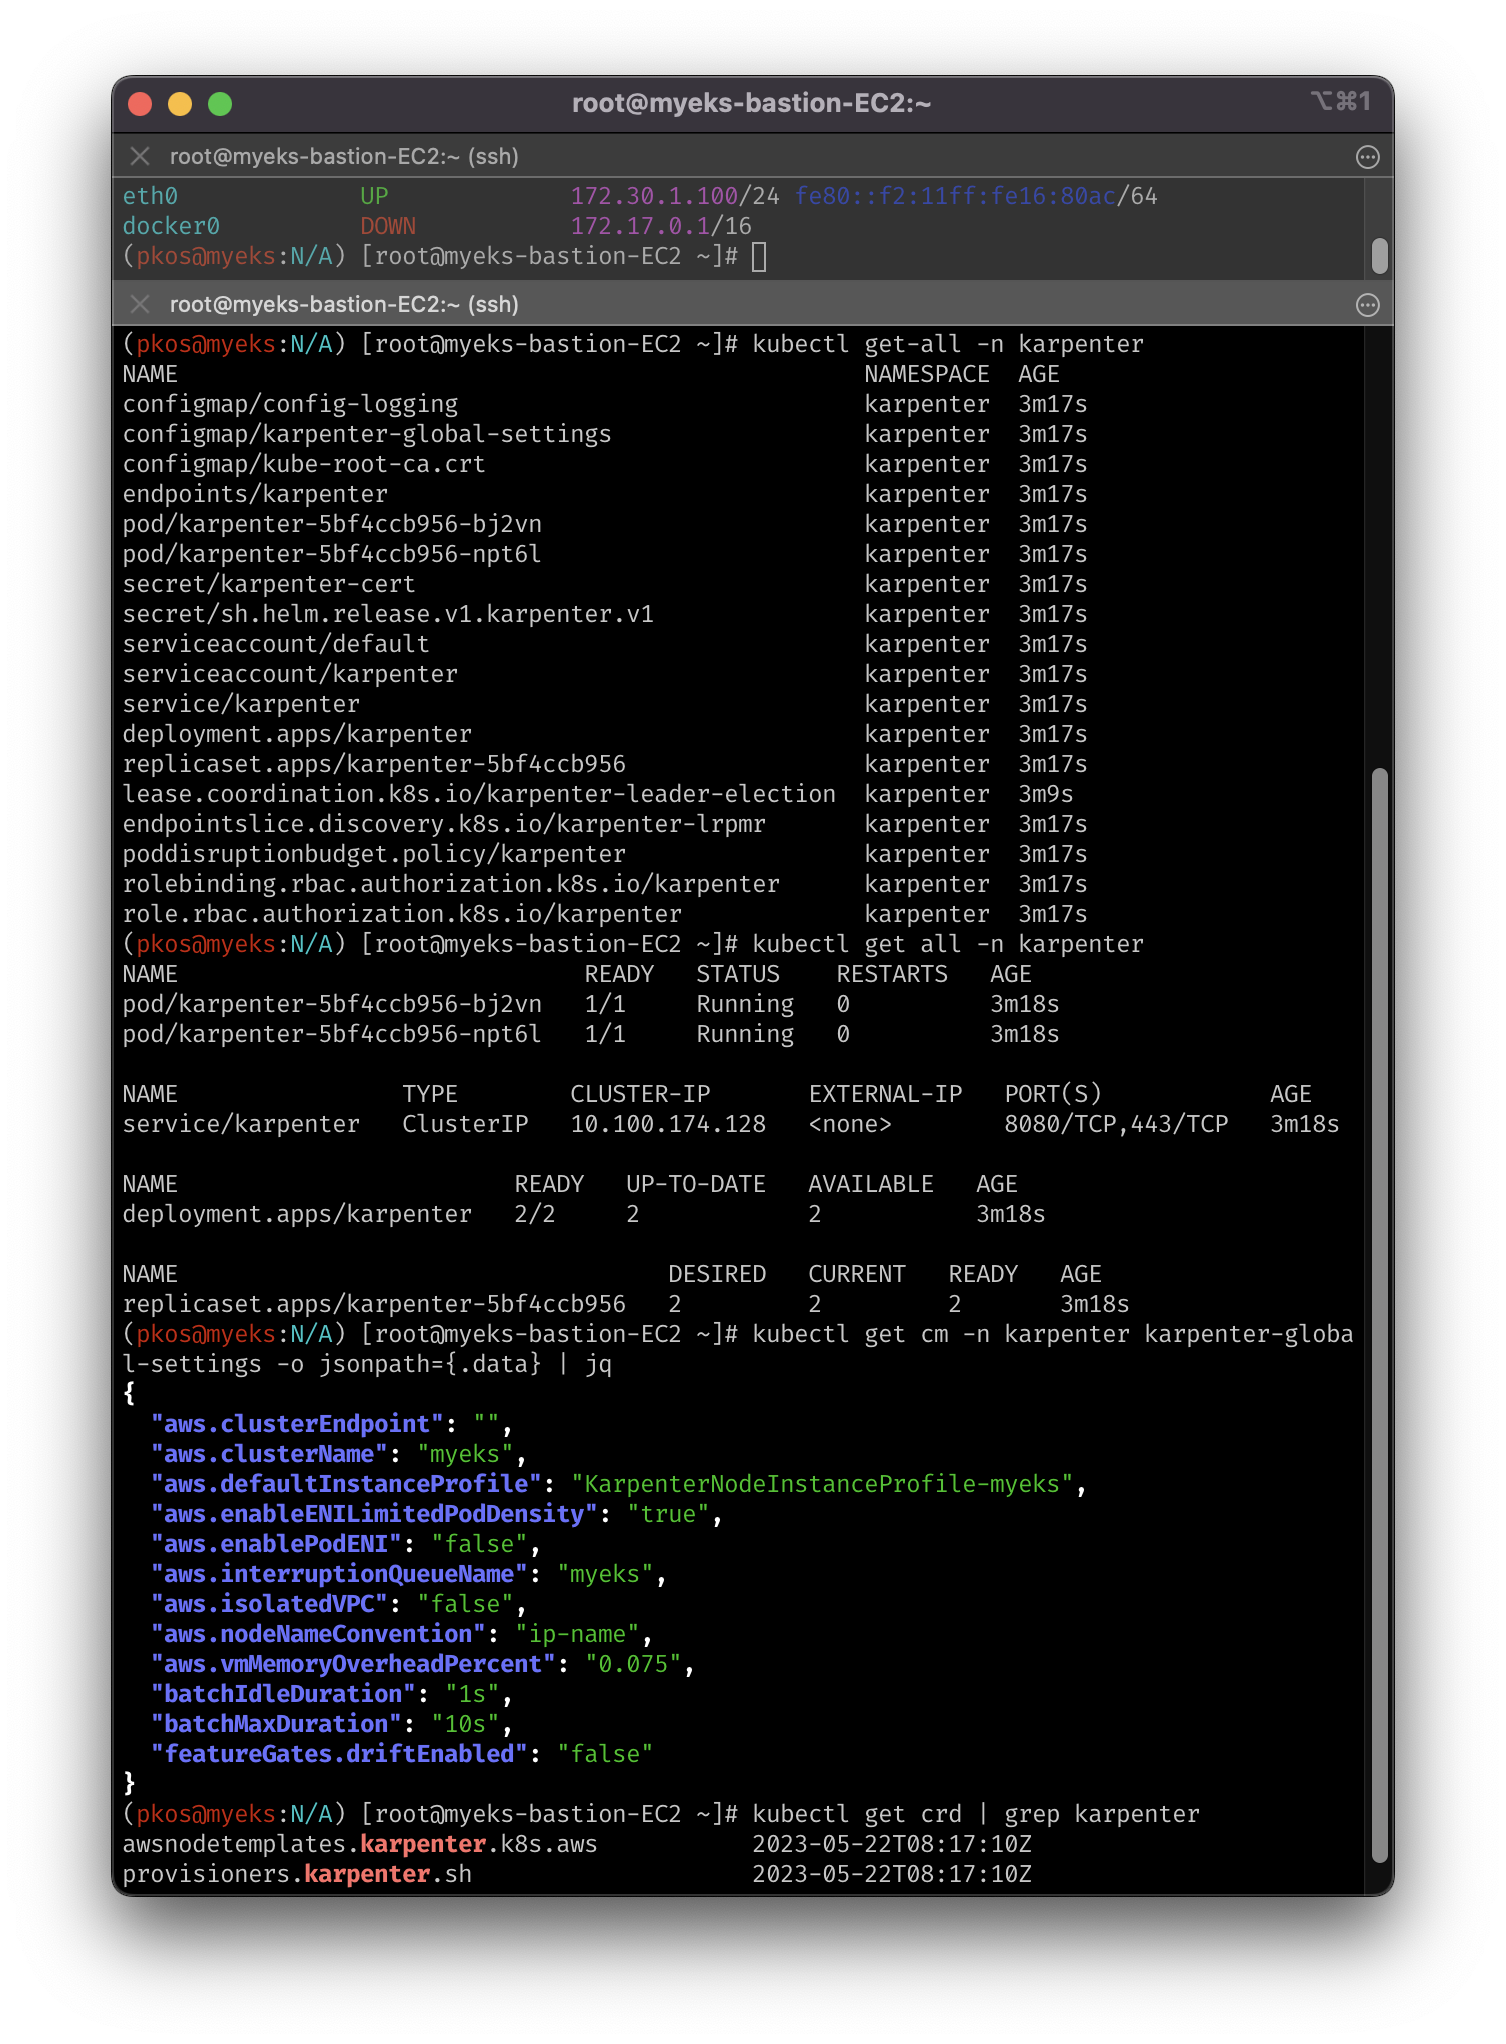Click the 3m9s age value
This screenshot has height=2044, width=1506.
1046,794
